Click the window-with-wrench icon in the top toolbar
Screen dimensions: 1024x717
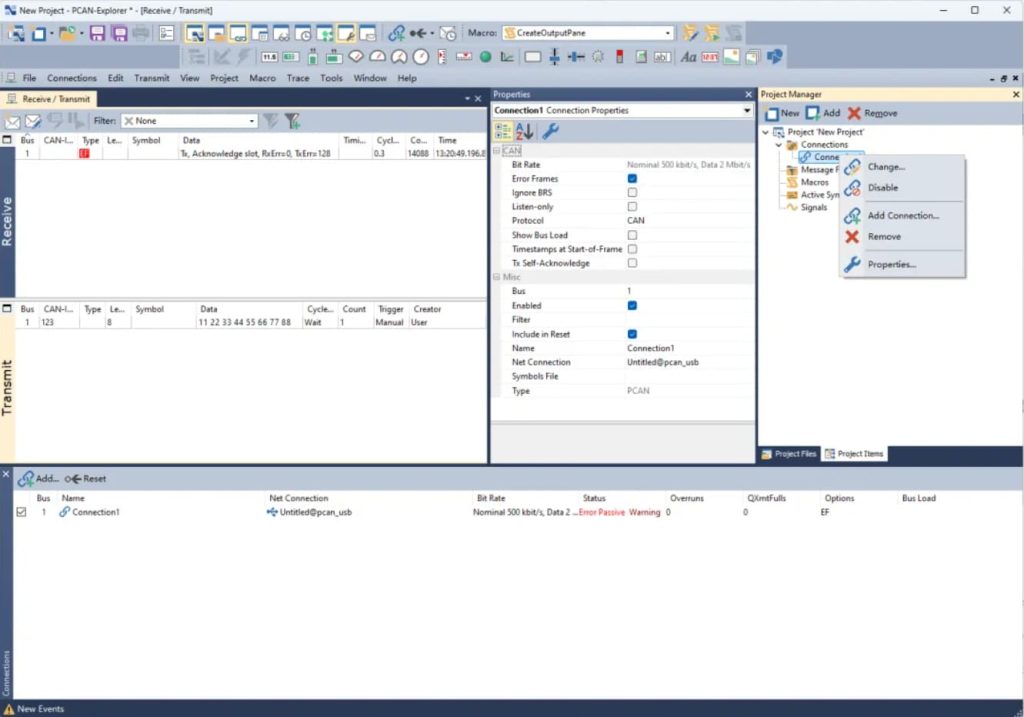point(345,33)
